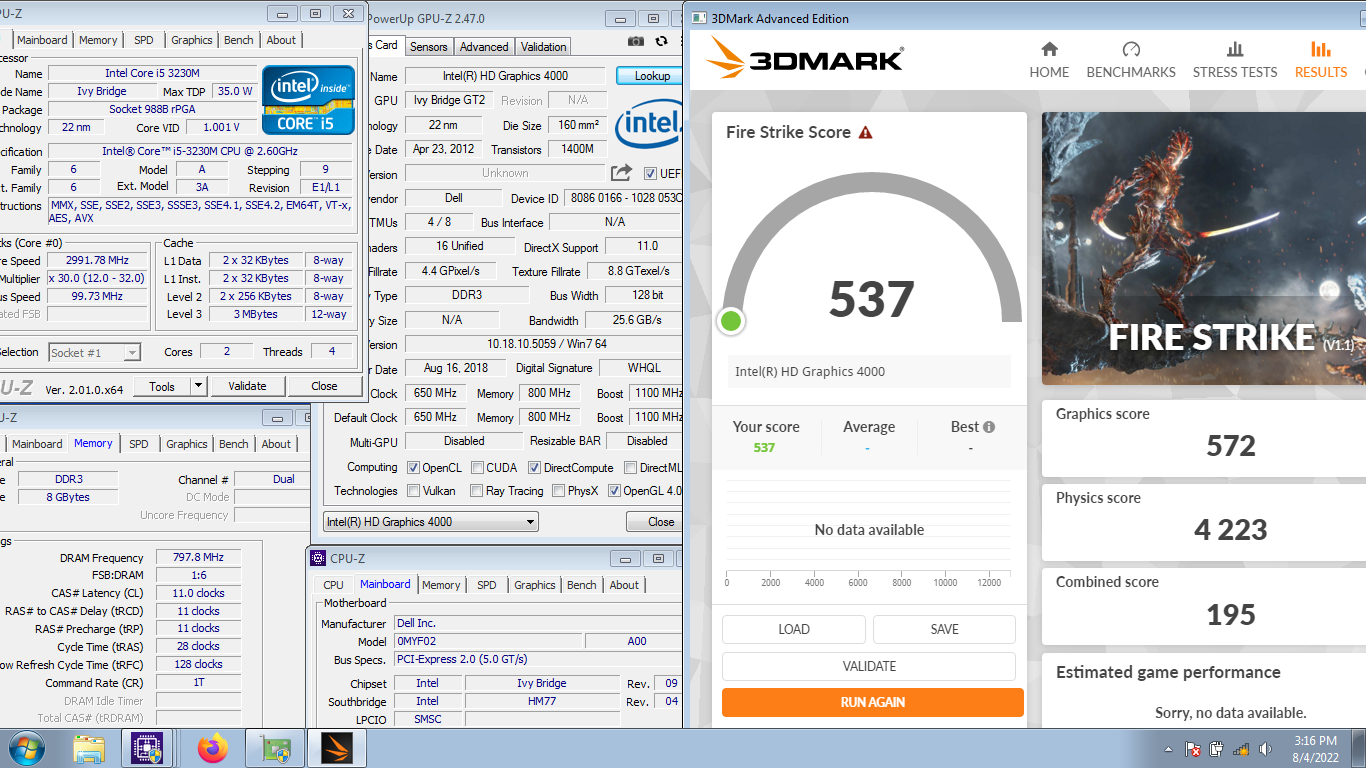The width and height of the screenshot is (1366, 768).
Task: Click the Lookup button in GPU-Z
Action: coord(652,76)
